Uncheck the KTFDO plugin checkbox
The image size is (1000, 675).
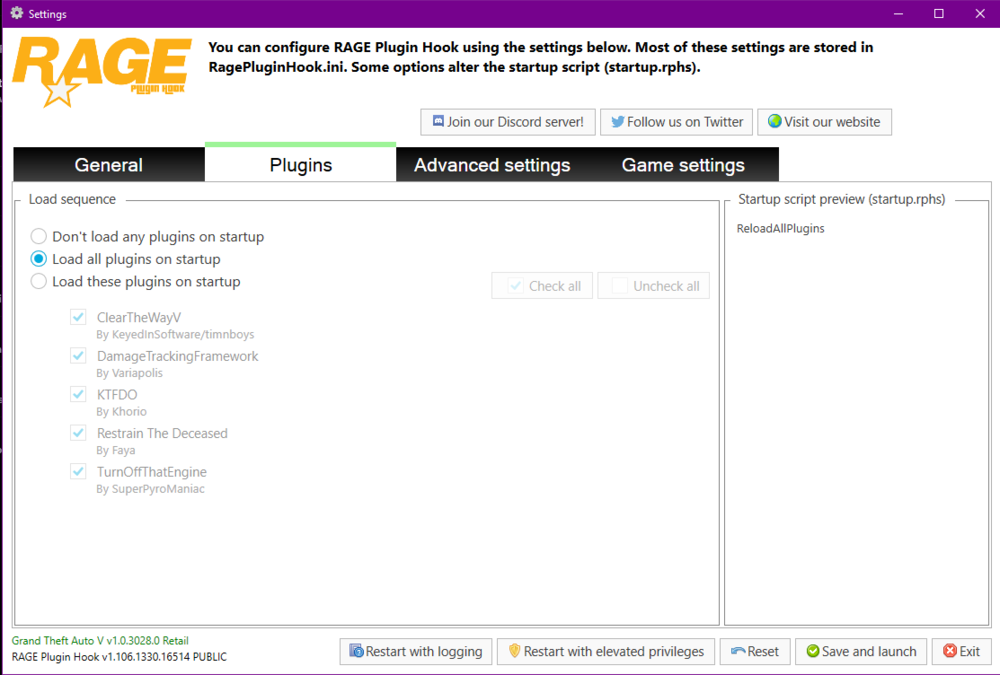[x=78, y=393]
